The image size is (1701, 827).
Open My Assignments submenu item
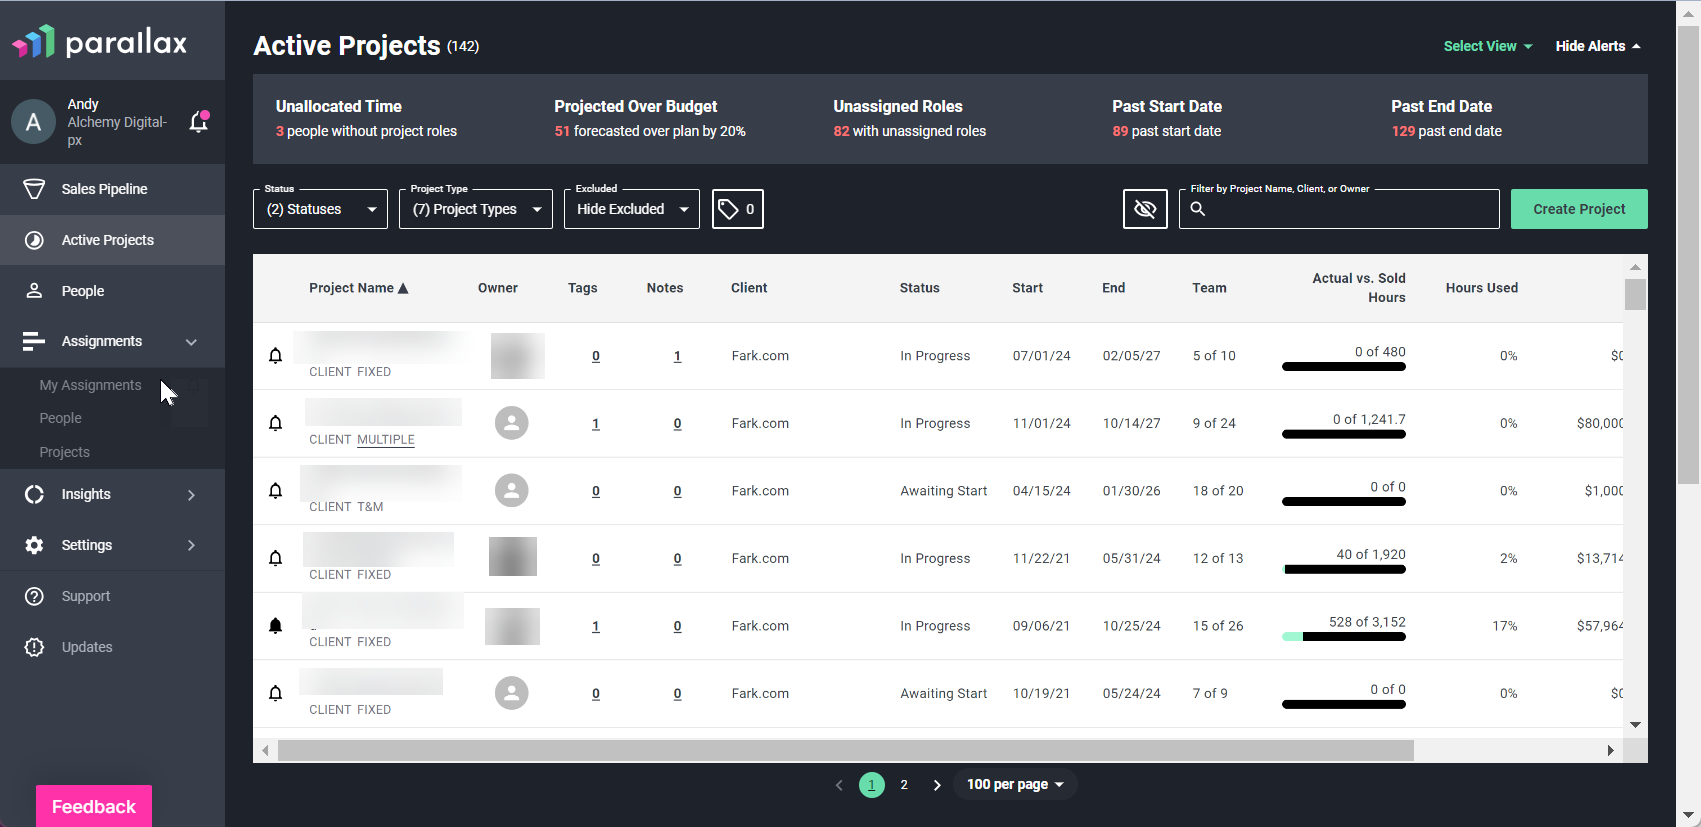pos(90,385)
